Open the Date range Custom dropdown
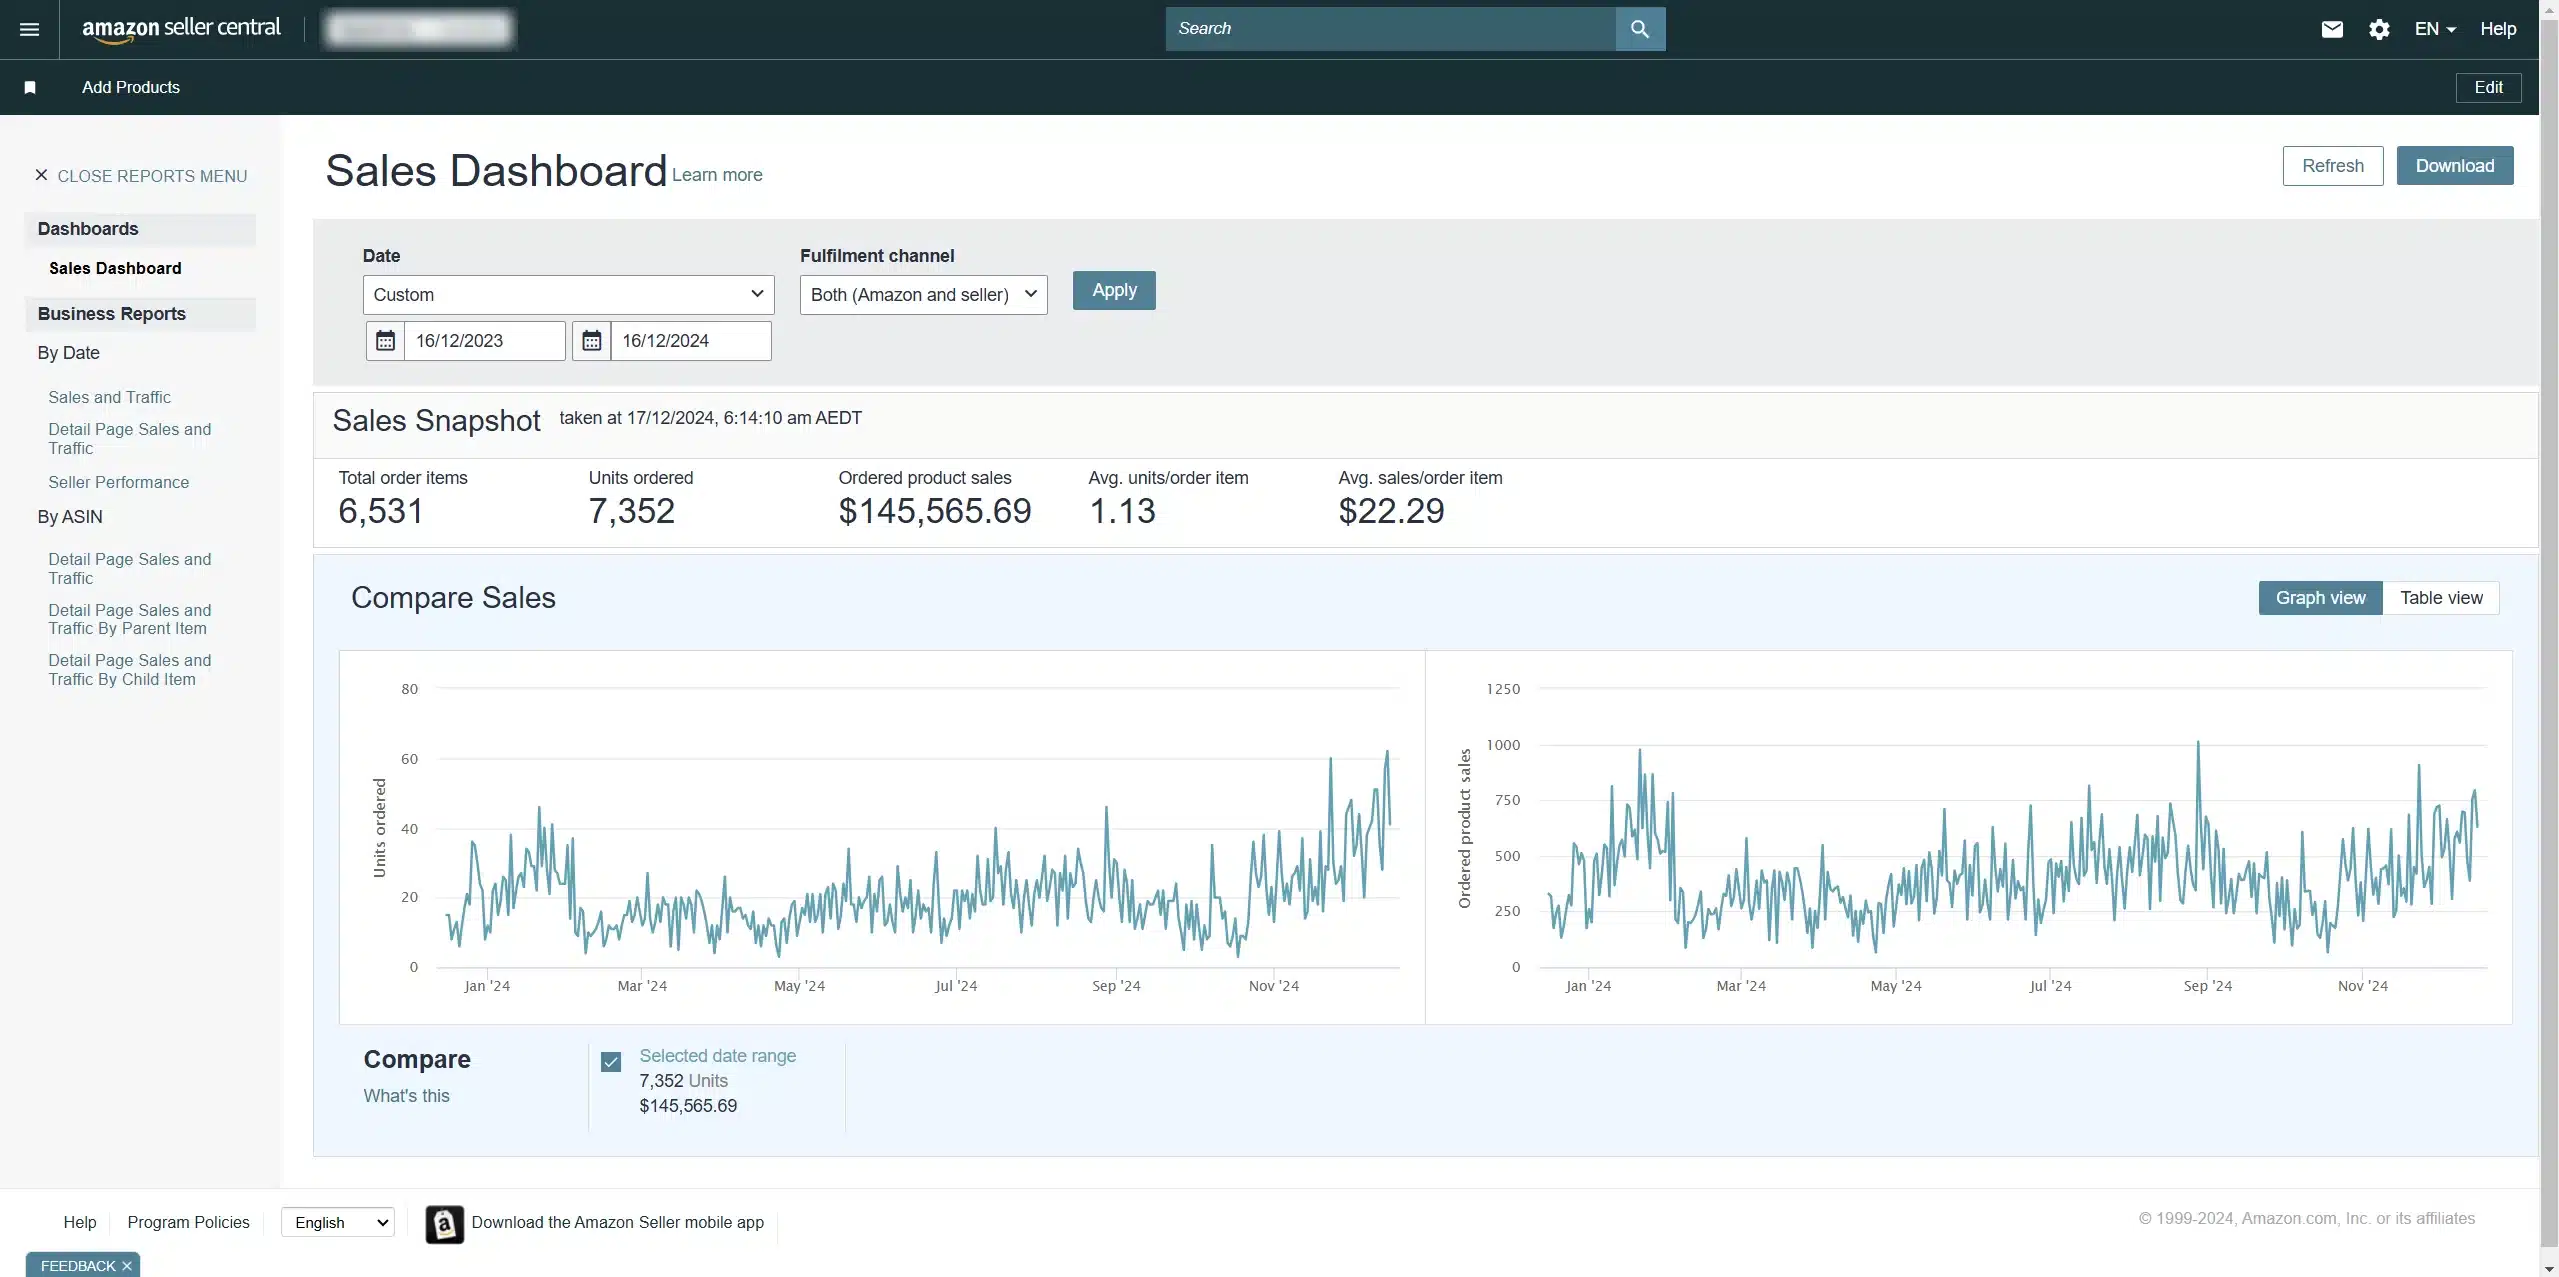Viewport: 2559px width, 1277px height. [x=568, y=295]
